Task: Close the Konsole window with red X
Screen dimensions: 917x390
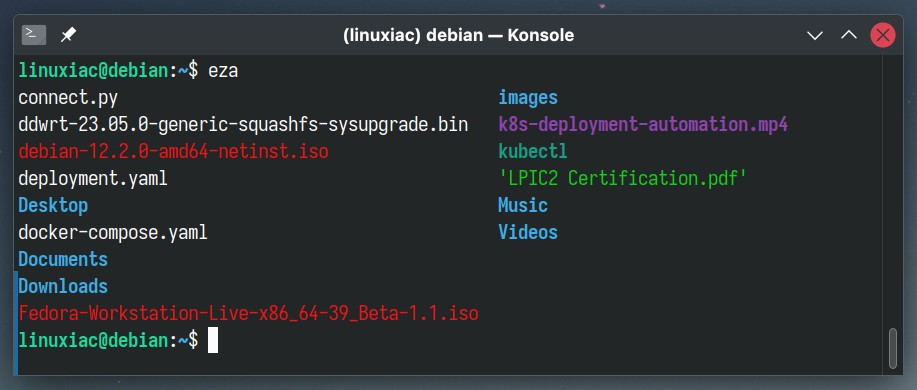Action: 882,35
